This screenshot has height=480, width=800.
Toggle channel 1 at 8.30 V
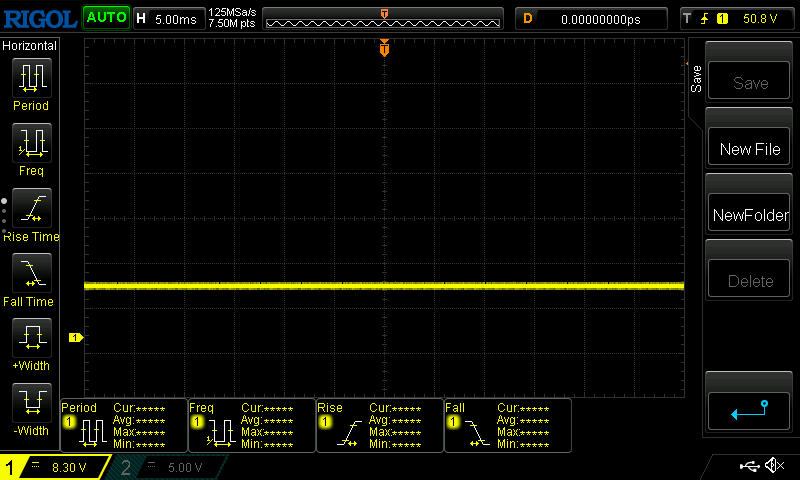pyautogui.click(x=55, y=467)
